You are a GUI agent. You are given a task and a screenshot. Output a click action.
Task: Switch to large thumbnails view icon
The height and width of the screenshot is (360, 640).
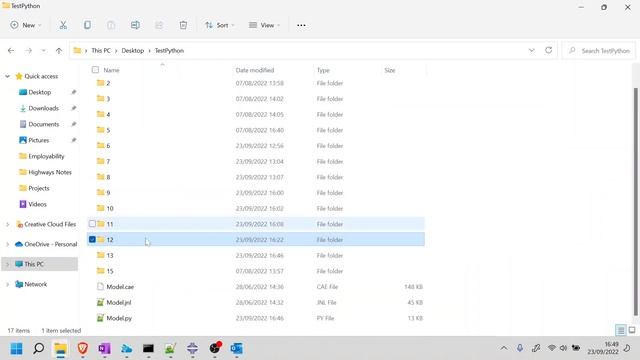(632, 330)
